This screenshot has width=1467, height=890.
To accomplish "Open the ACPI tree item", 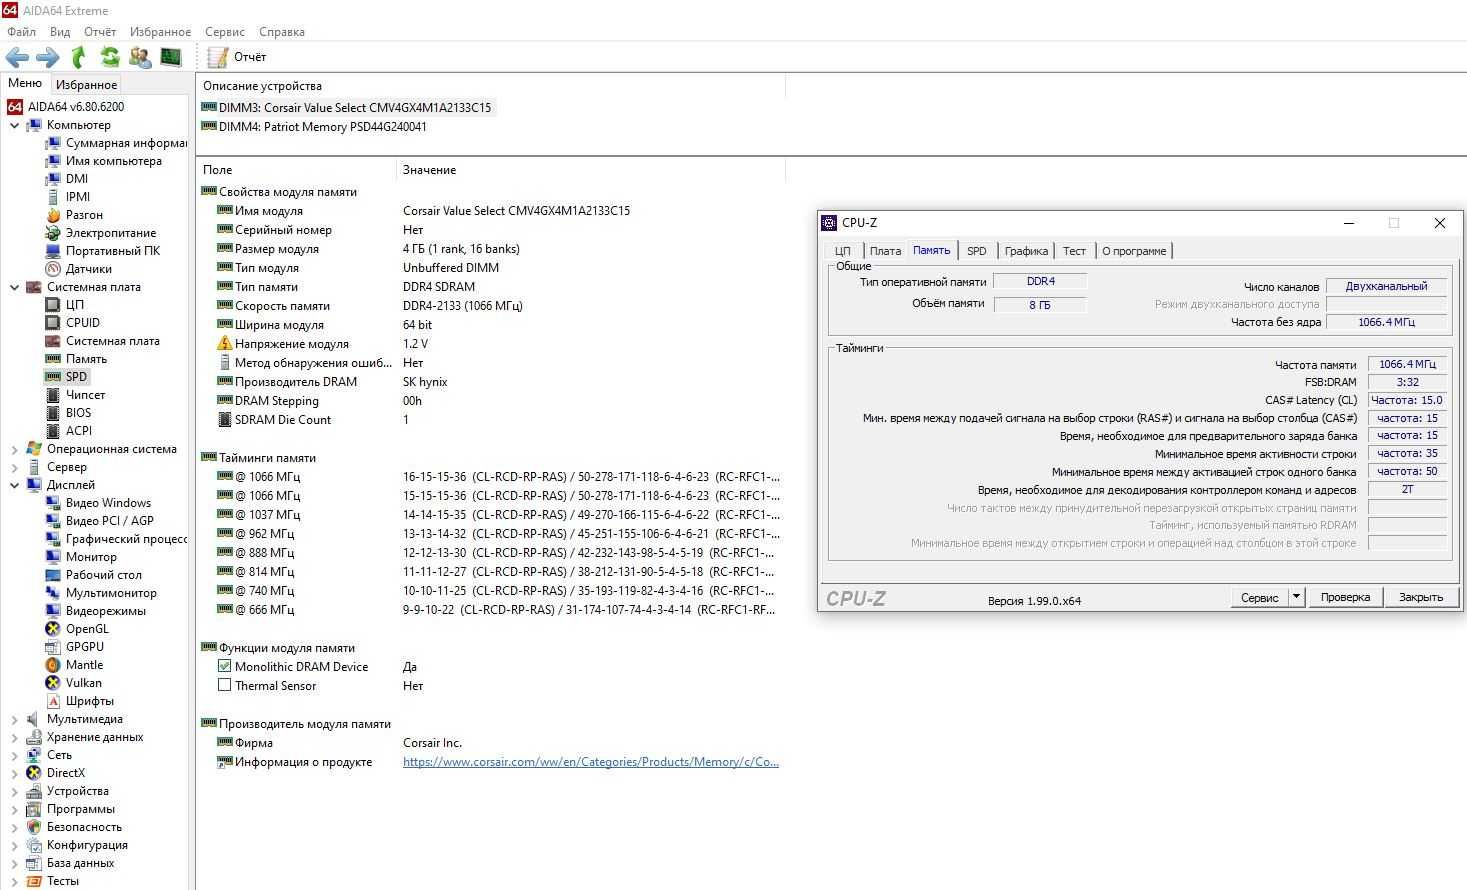I will [x=79, y=431].
